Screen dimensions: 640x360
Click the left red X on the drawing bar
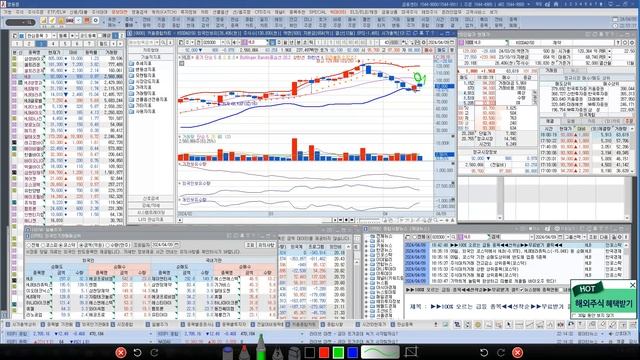120,352
